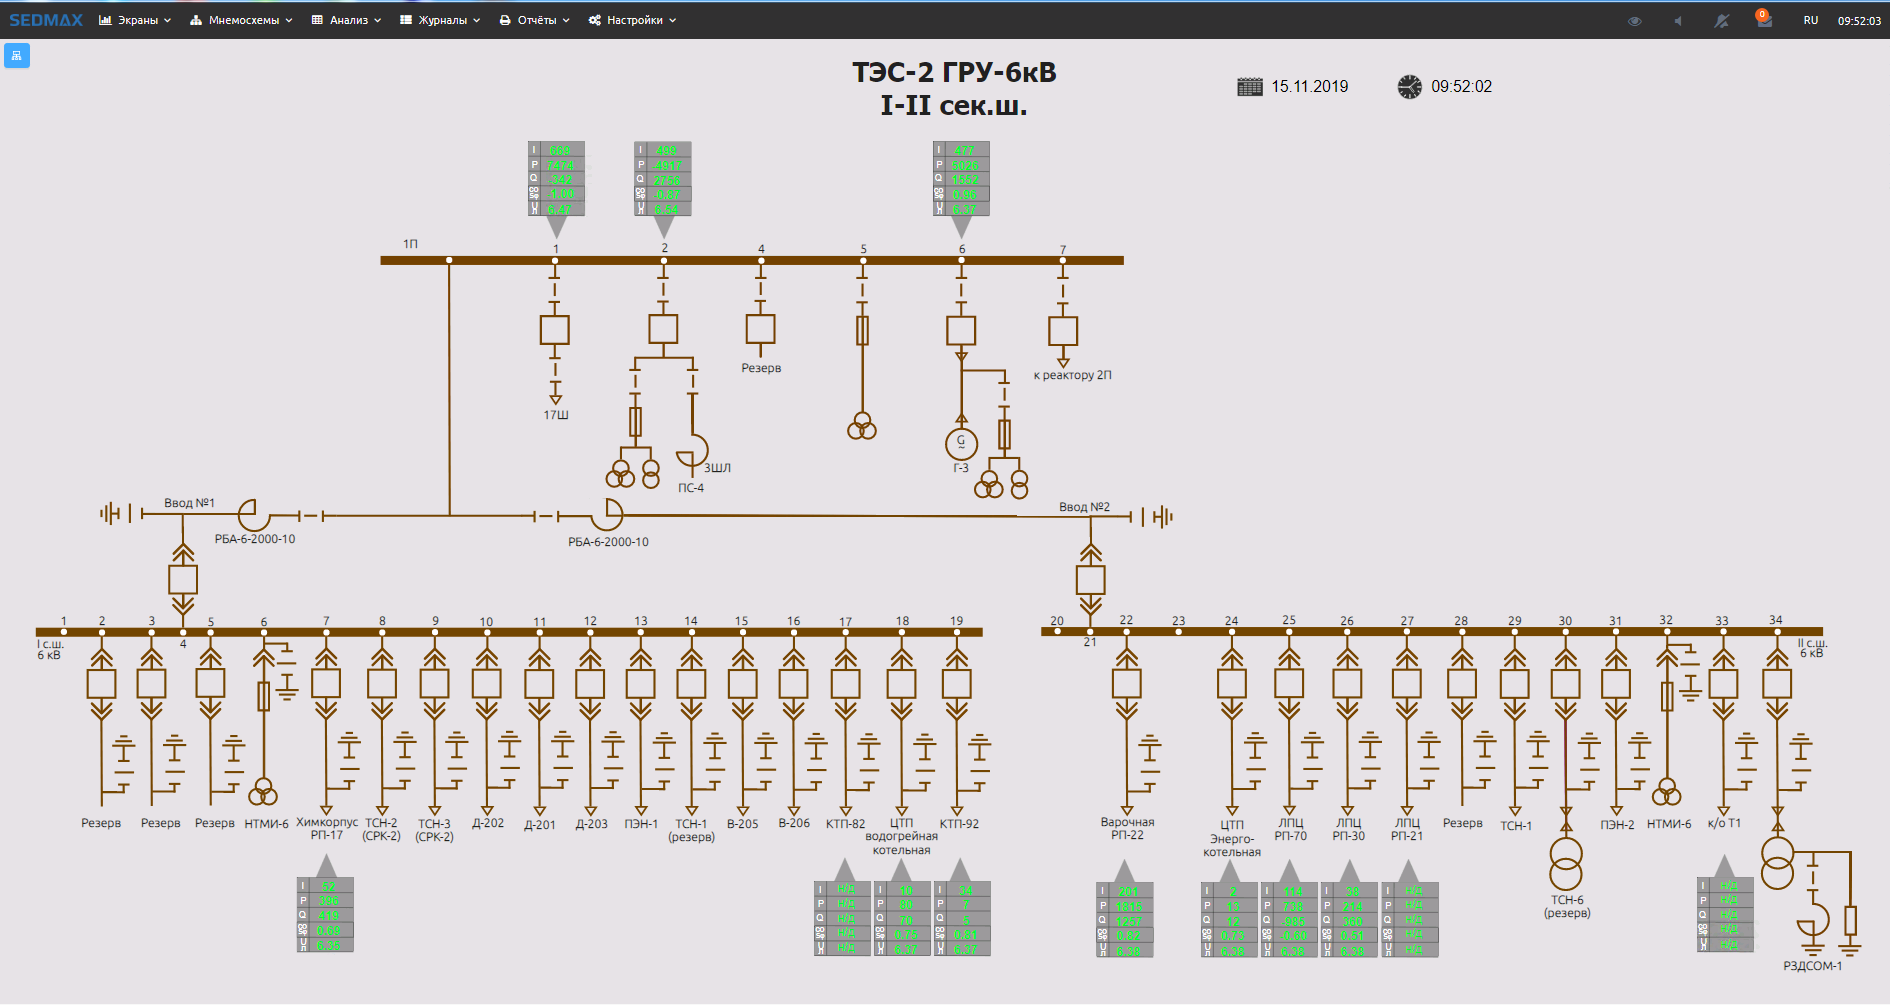Toggle the muted notifications bell

pos(1721,21)
